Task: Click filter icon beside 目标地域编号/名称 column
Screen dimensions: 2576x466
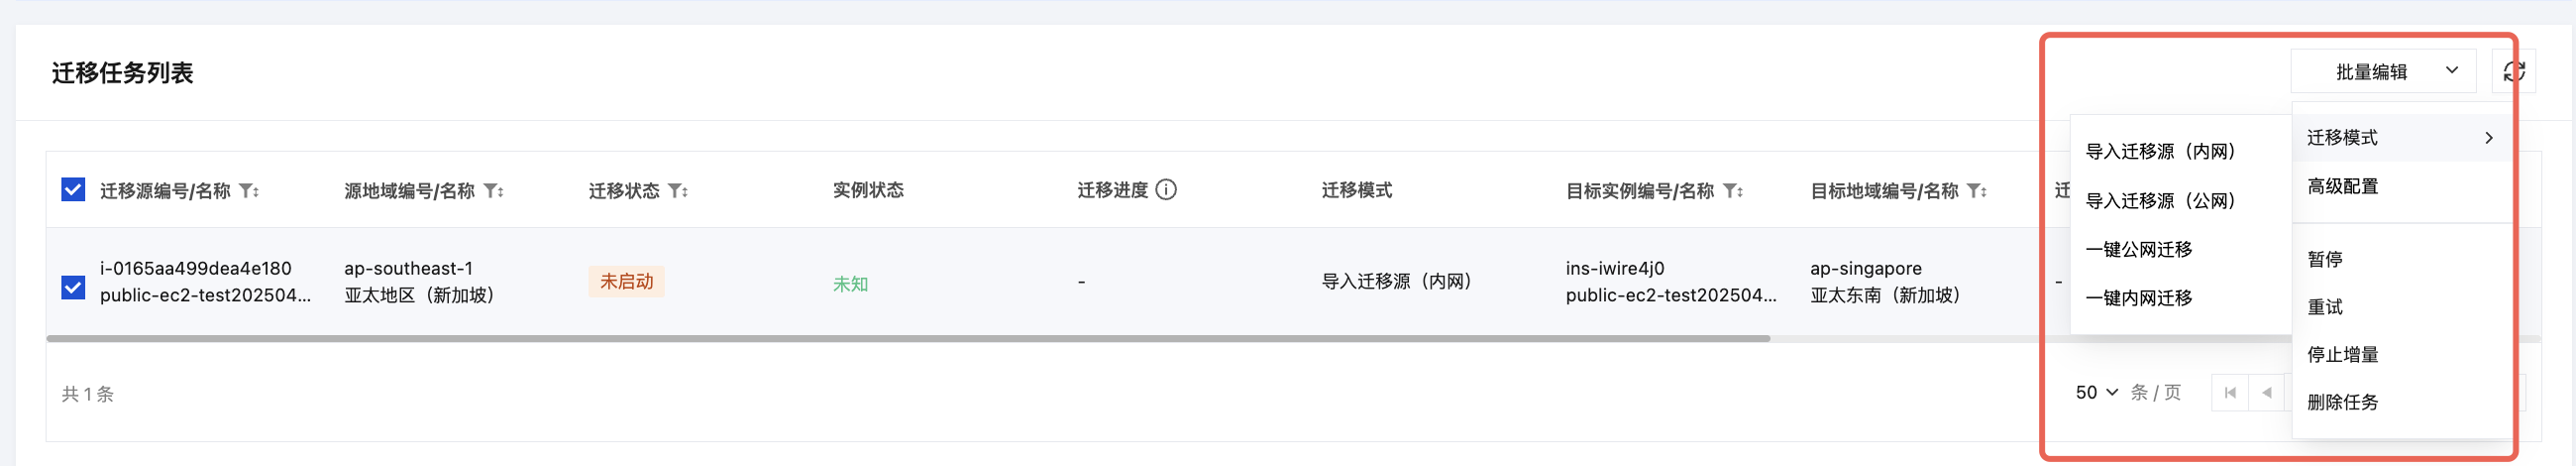Action: coord(1976,191)
